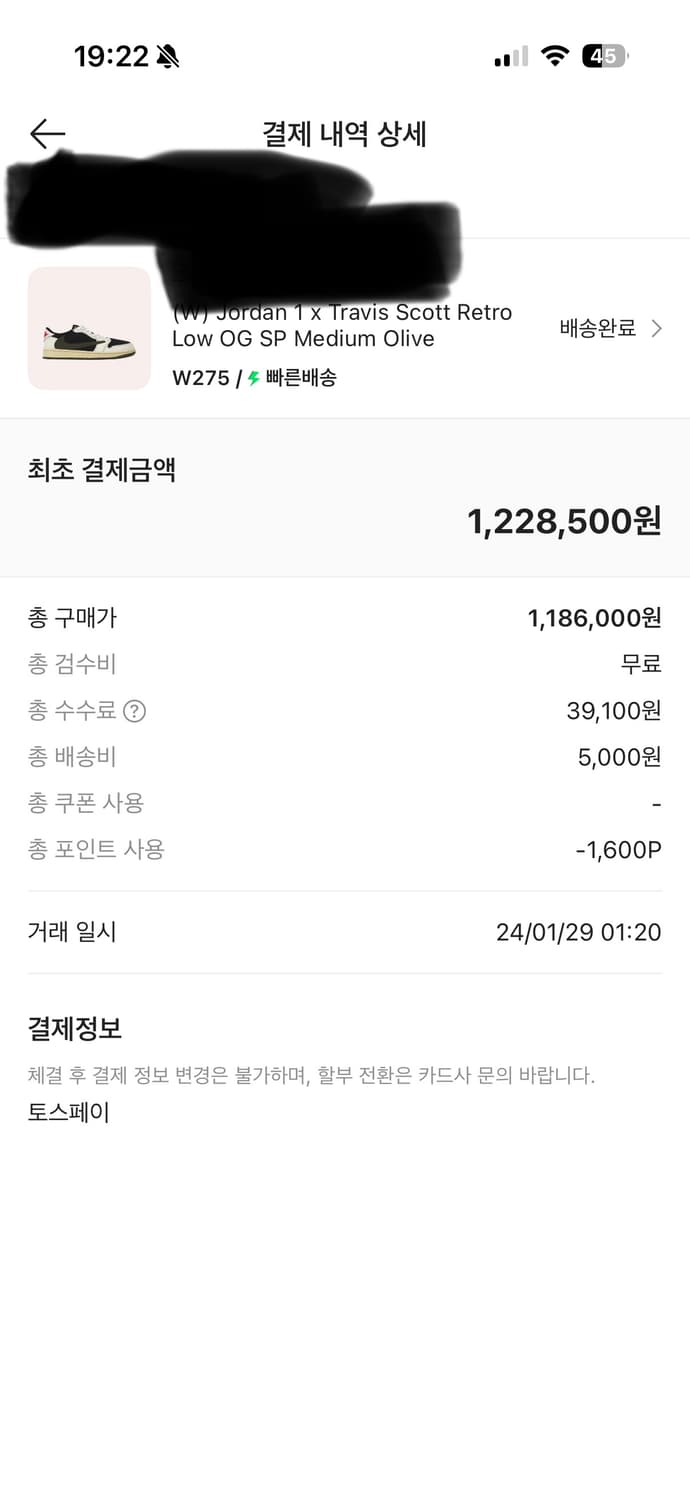
Task: Tap the back arrow icon
Action: [x=47, y=134]
